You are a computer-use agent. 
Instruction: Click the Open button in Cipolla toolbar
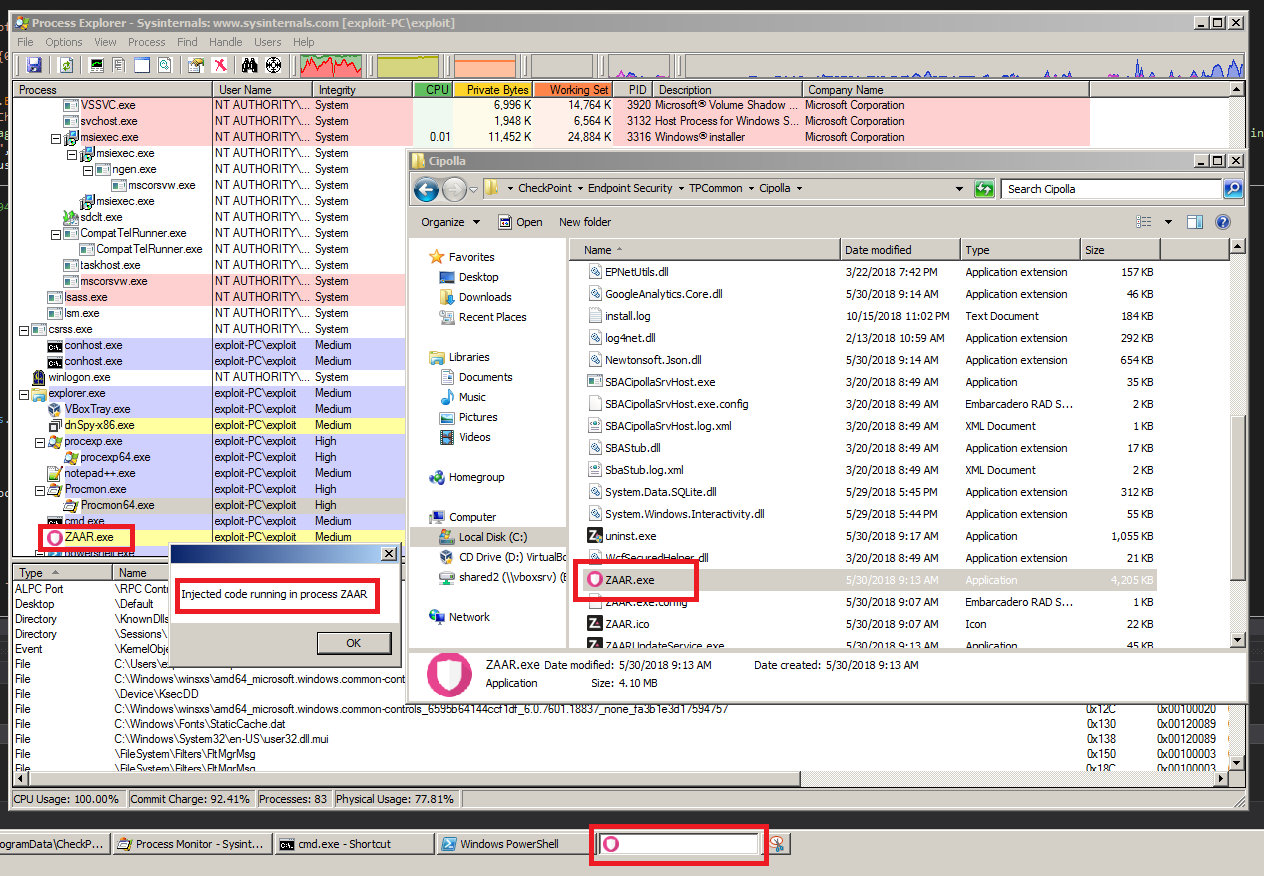pyautogui.click(x=520, y=222)
